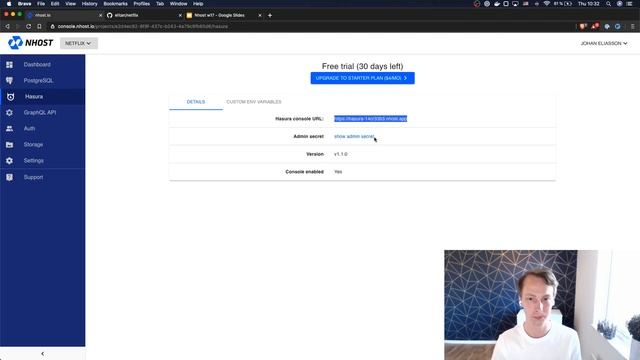Click the Auth users icon in the sidebar
This screenshot has width=640, height=360.
[x=9, y=129]
